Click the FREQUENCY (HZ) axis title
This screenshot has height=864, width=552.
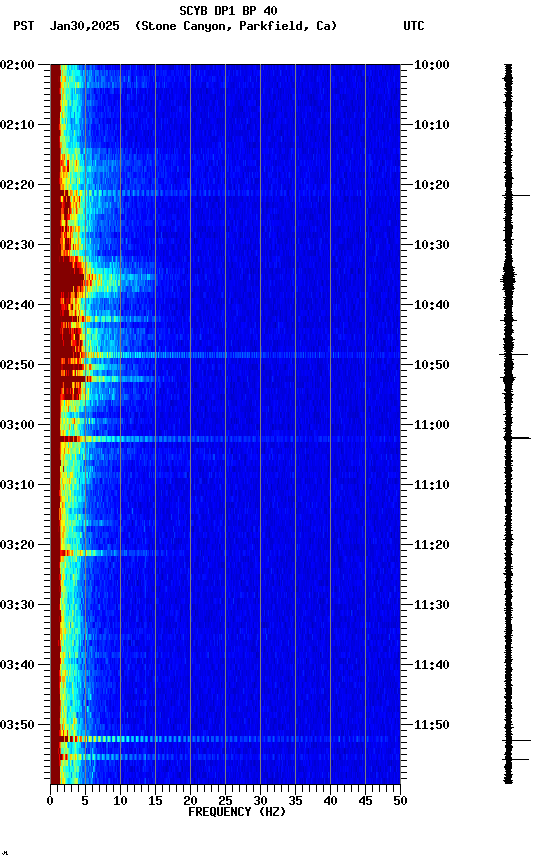click(237, 812)
